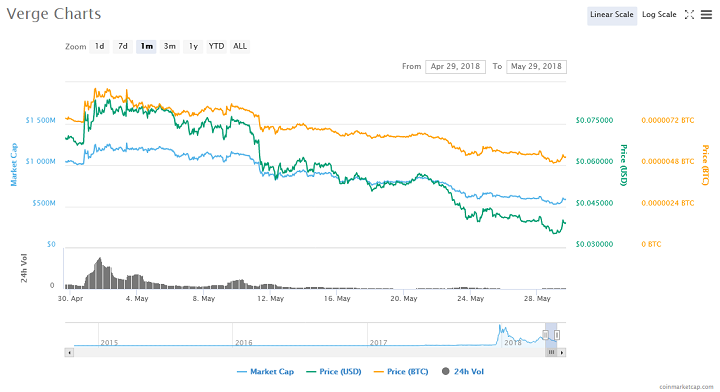Image resolution: width=720 pixels, height=392 pixels.
Task: Click the 20. May date label
Action: [404, 298]
